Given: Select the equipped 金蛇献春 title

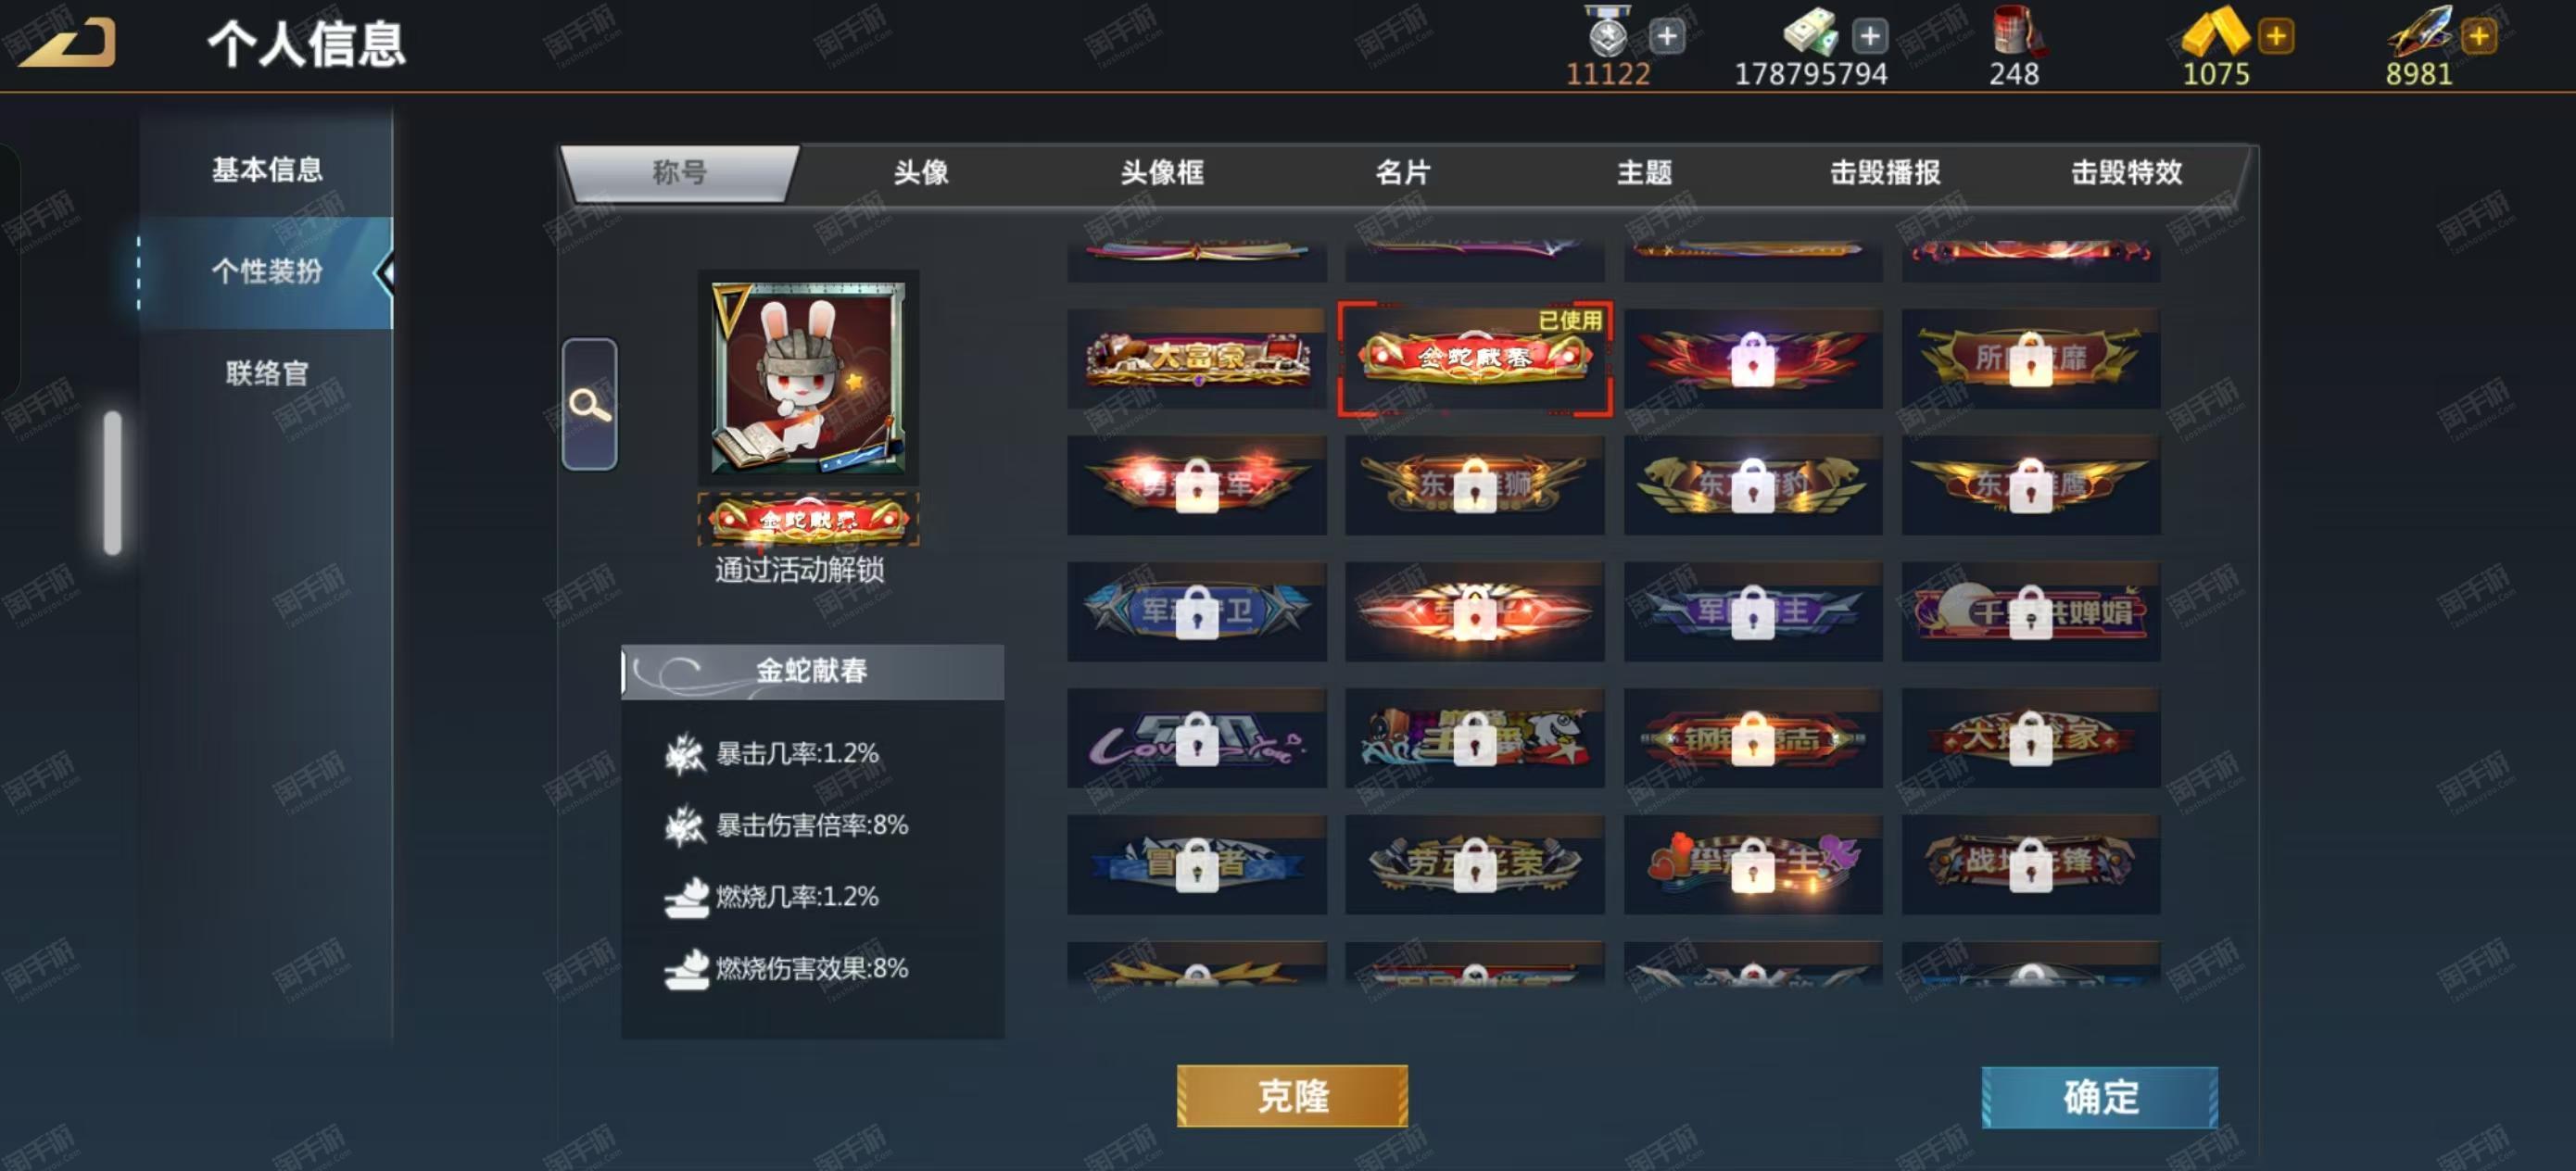Looking at the screenshot, I should tap(1474, 358).
